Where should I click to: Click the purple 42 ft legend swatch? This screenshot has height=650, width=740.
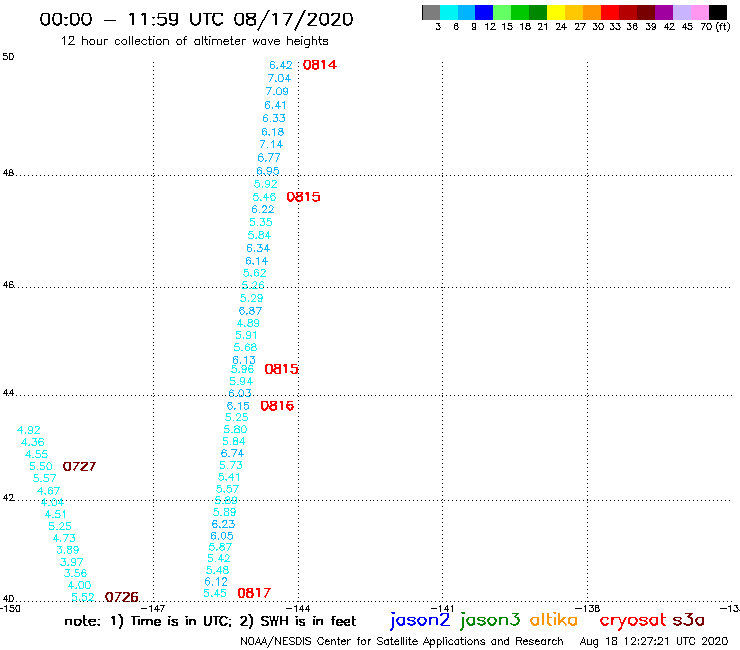tap(664, 12)
